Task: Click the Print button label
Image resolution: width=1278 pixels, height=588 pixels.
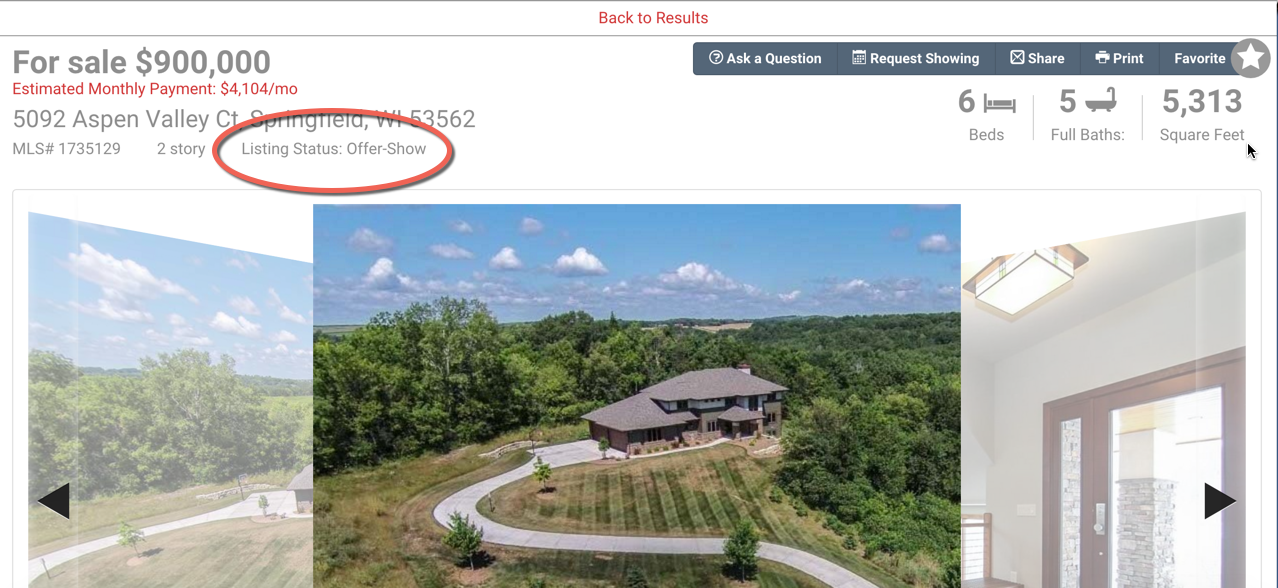Action: point(1128,58)
